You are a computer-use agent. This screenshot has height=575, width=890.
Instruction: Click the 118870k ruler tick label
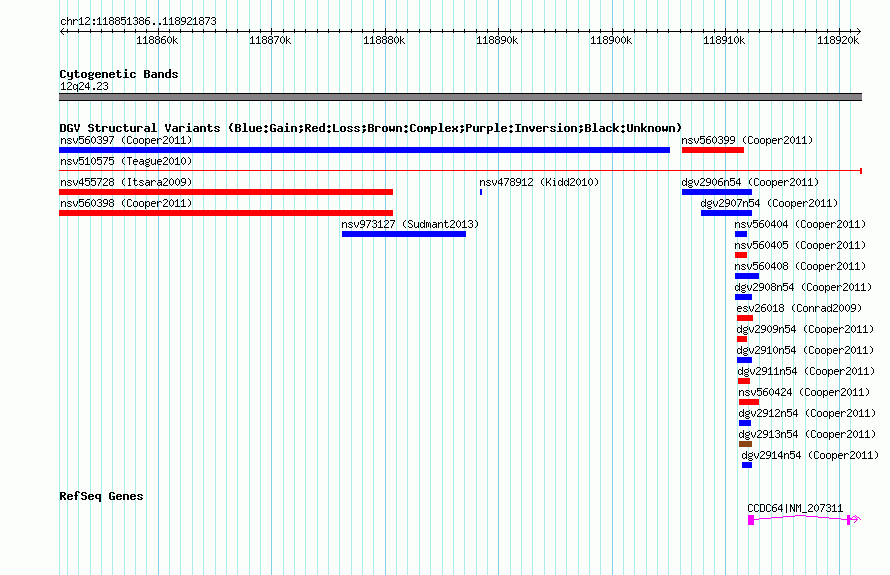[270, 40]
